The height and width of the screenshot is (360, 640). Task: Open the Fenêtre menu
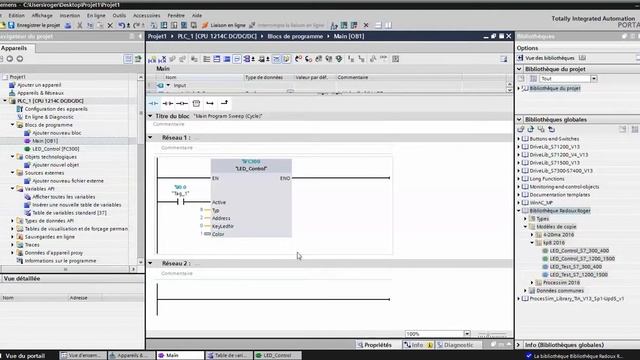click(x=176, y=16)
